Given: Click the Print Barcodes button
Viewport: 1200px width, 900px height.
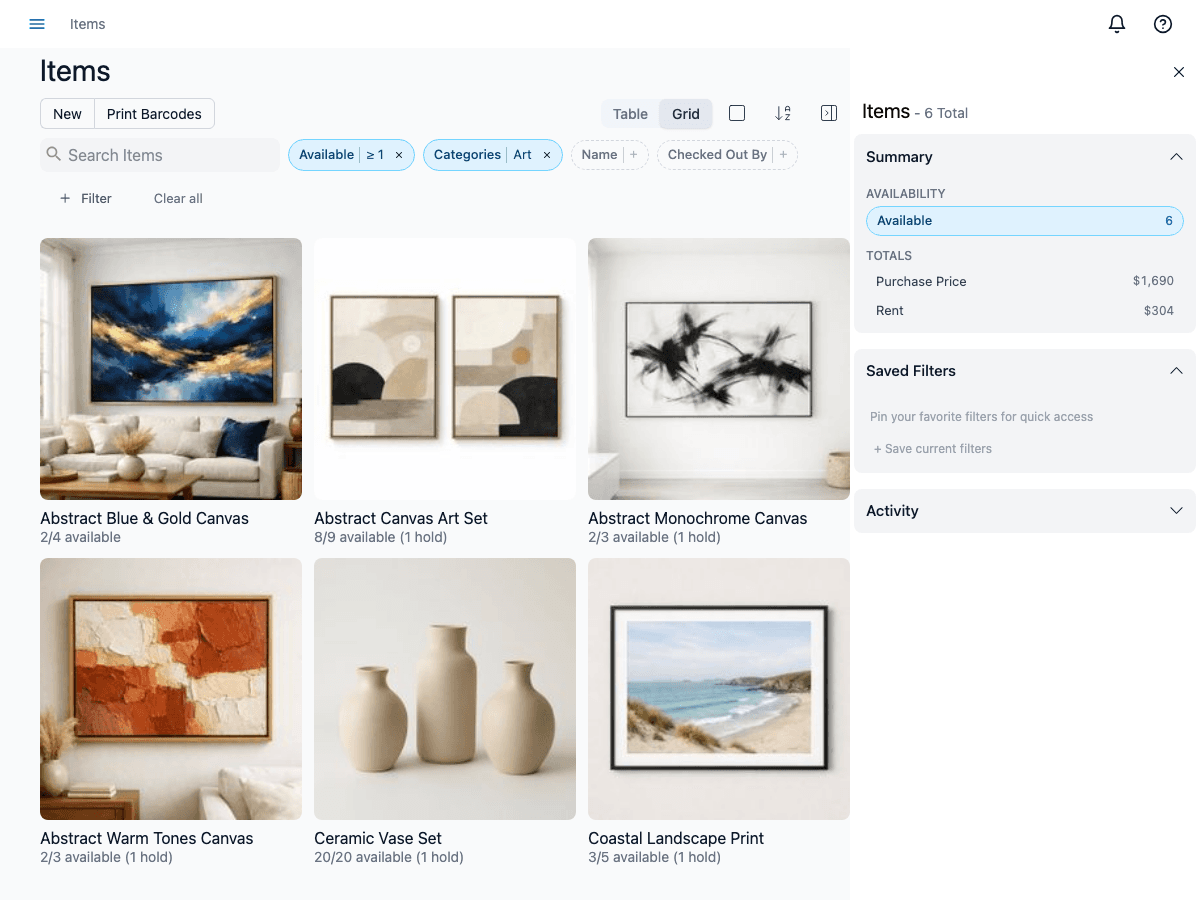Looking at the screenshot, I should [x=154, y=114].
